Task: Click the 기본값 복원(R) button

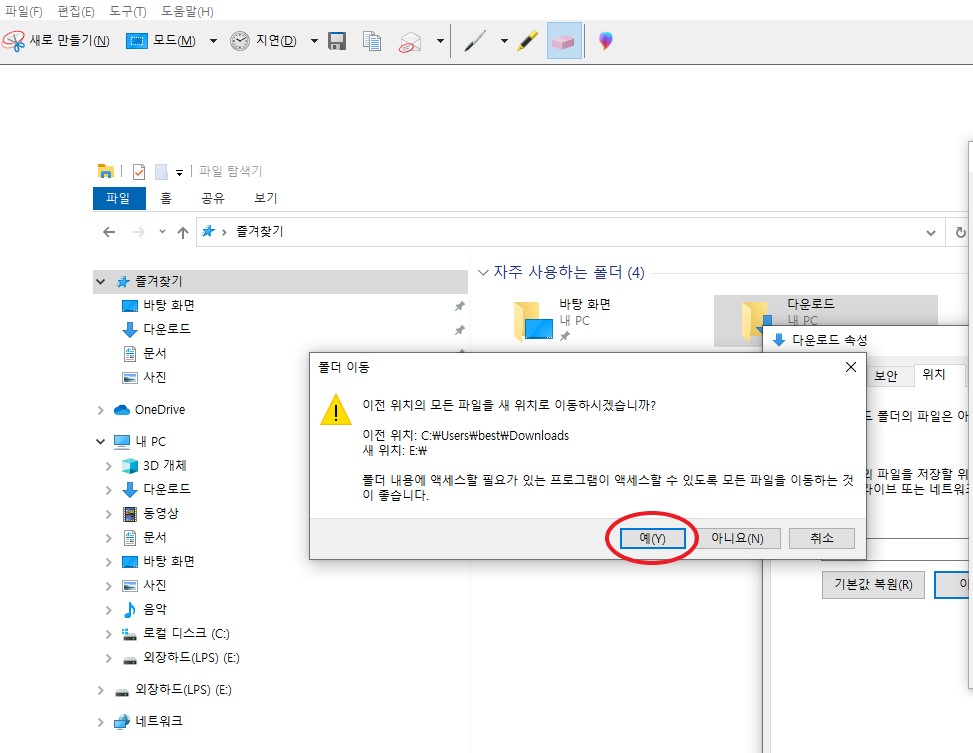Action: [873, 585]
